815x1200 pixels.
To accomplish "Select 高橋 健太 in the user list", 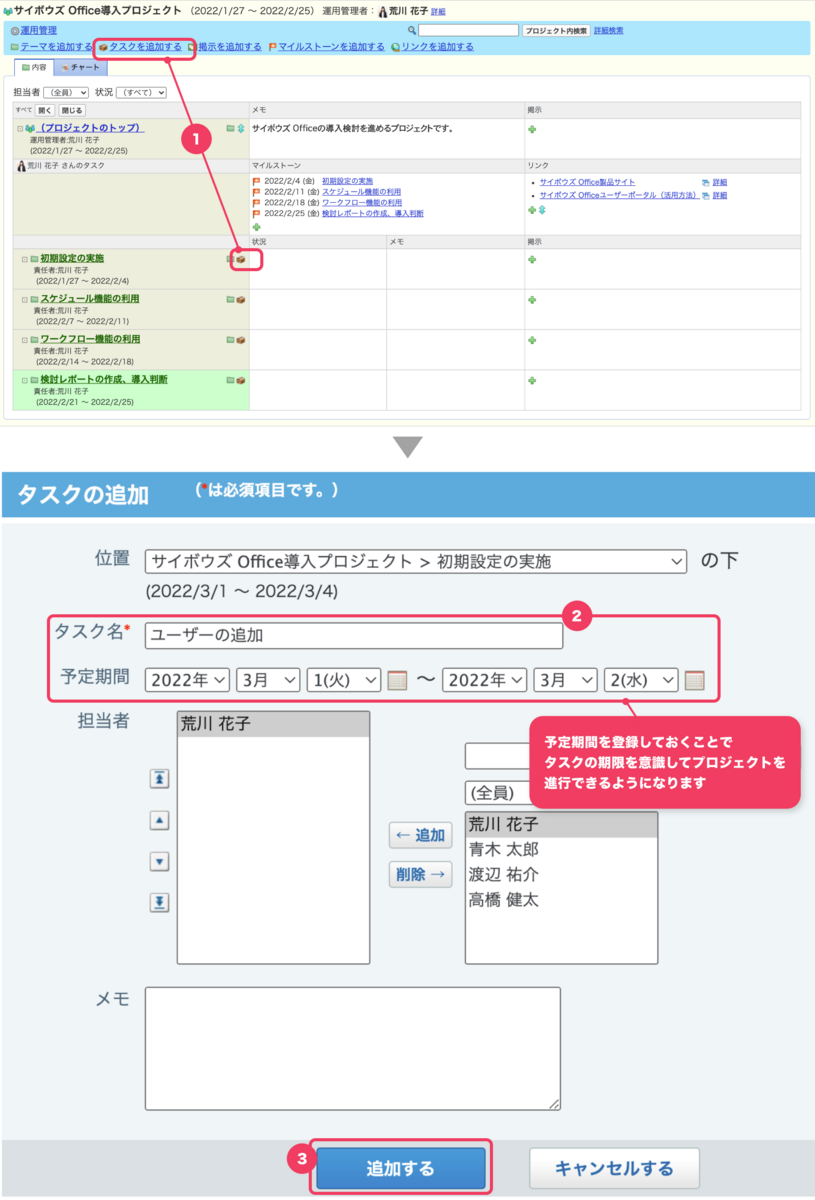I will pyautogui.click(x=504, y=900).
